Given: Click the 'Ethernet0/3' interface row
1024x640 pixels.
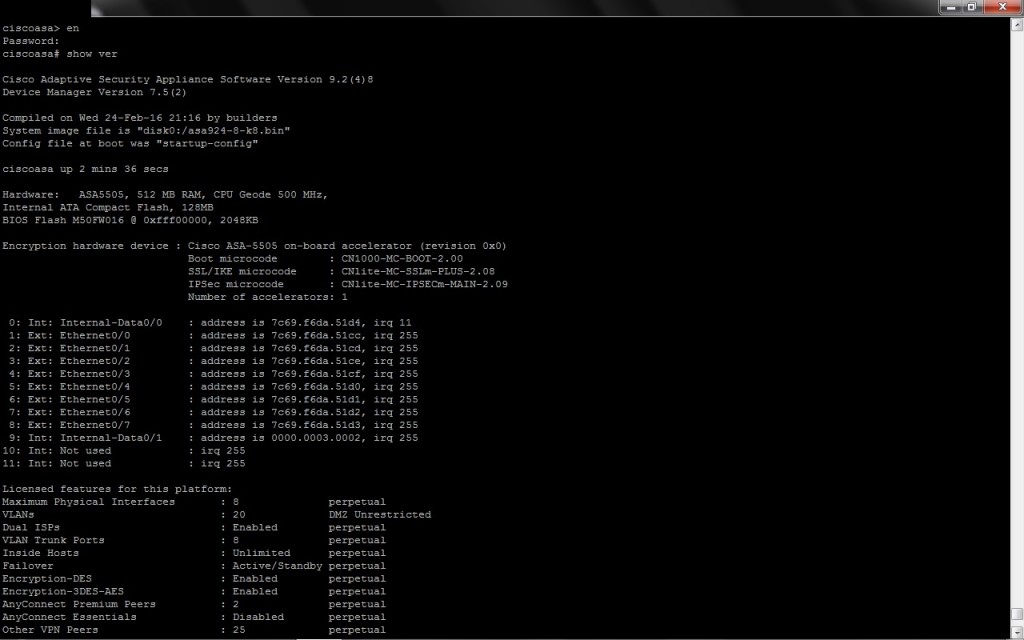Looking at the screenshot, I should pyautogui.click(x=213, y=374).
